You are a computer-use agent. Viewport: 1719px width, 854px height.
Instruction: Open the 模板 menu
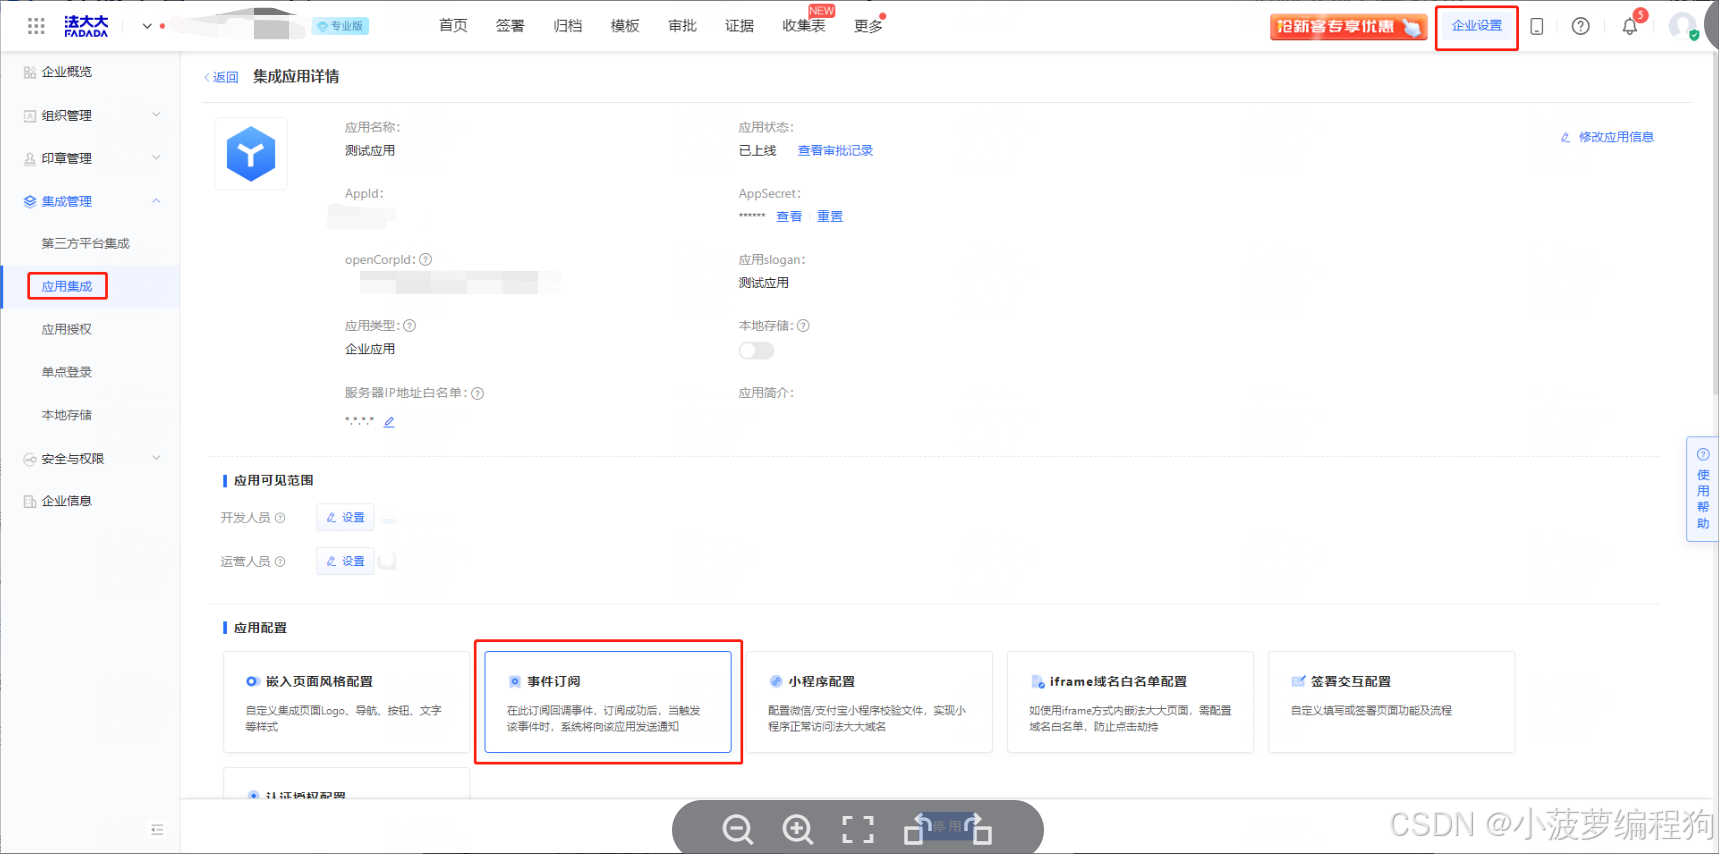pyautogui.click(x=625, y=26)
